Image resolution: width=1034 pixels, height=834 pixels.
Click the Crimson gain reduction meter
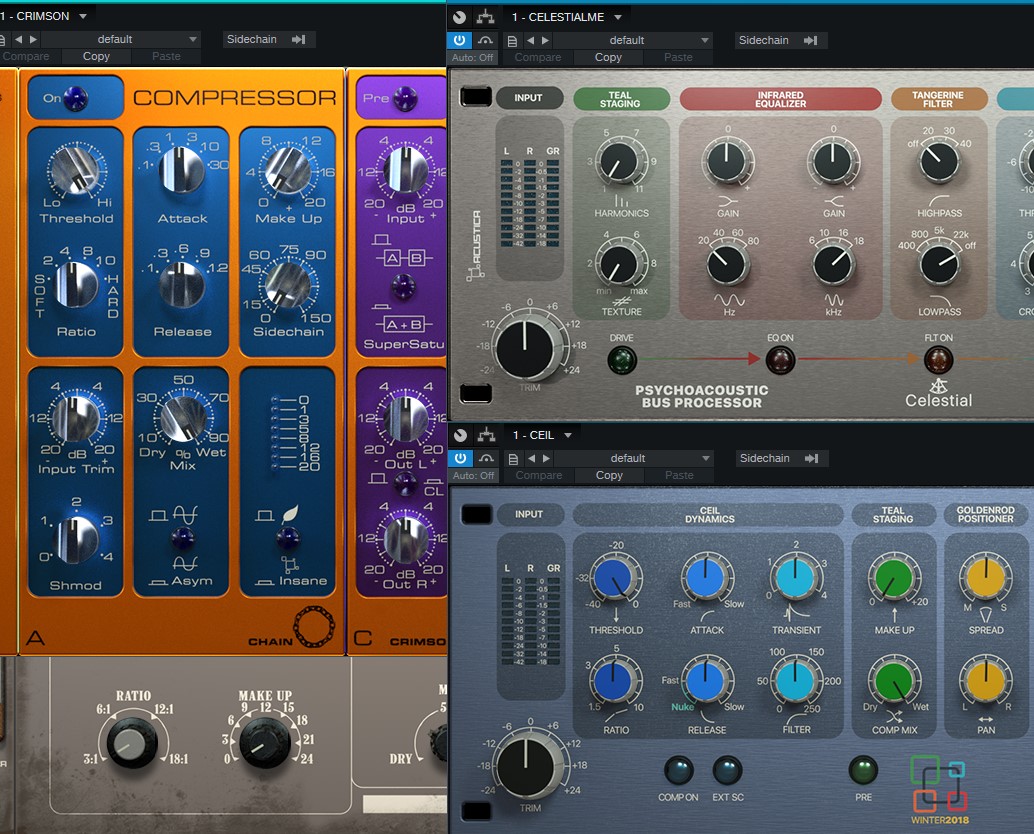[x=289, y=433]
